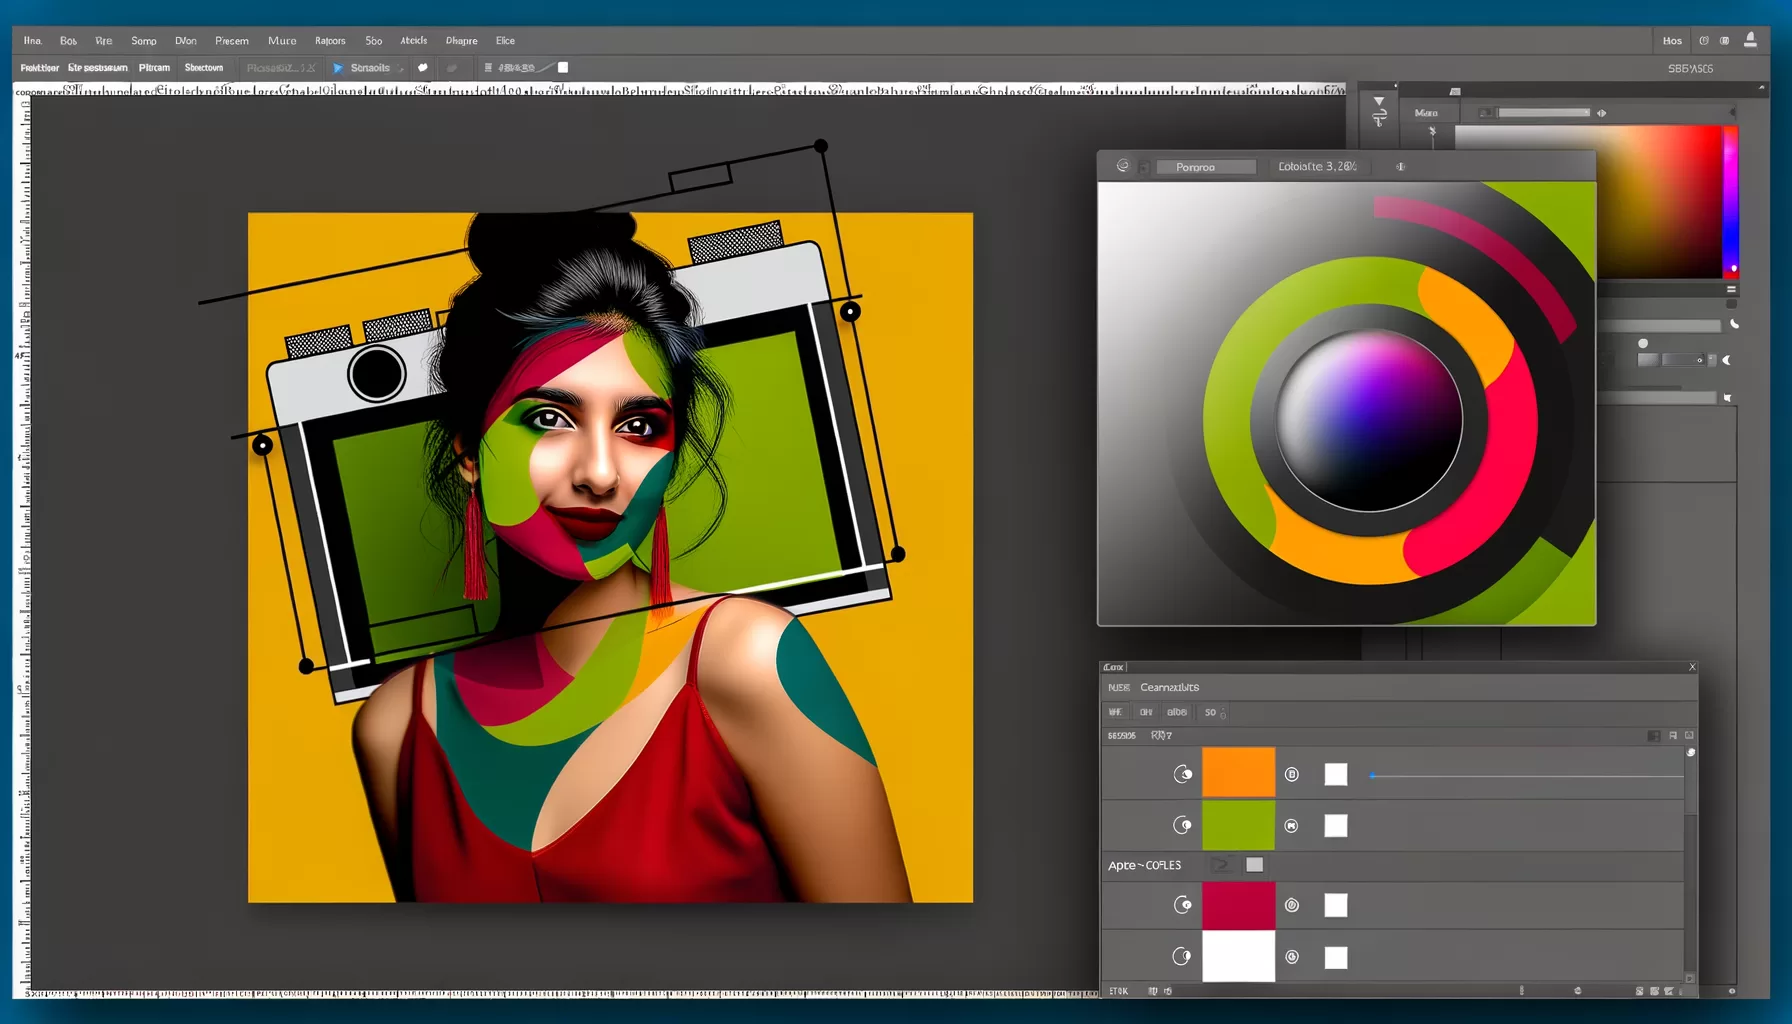Select the large white color swatch thumbnail
Image resolution: width=1792 pixels, height=1024 pixels.
[x=1238, y=956]
